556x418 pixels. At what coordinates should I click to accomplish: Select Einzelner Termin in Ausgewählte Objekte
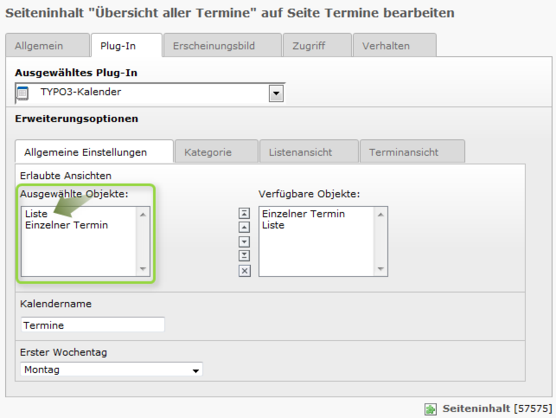click(67, 225)
